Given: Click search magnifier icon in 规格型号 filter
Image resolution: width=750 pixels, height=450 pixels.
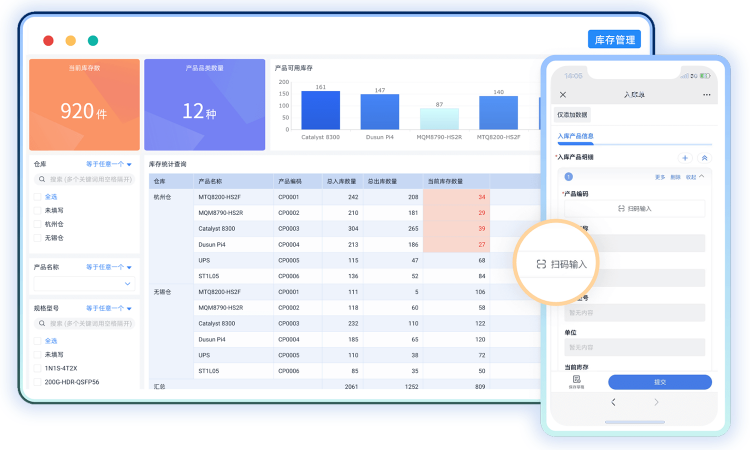Looking at the screenshot, I should [42, 323].
